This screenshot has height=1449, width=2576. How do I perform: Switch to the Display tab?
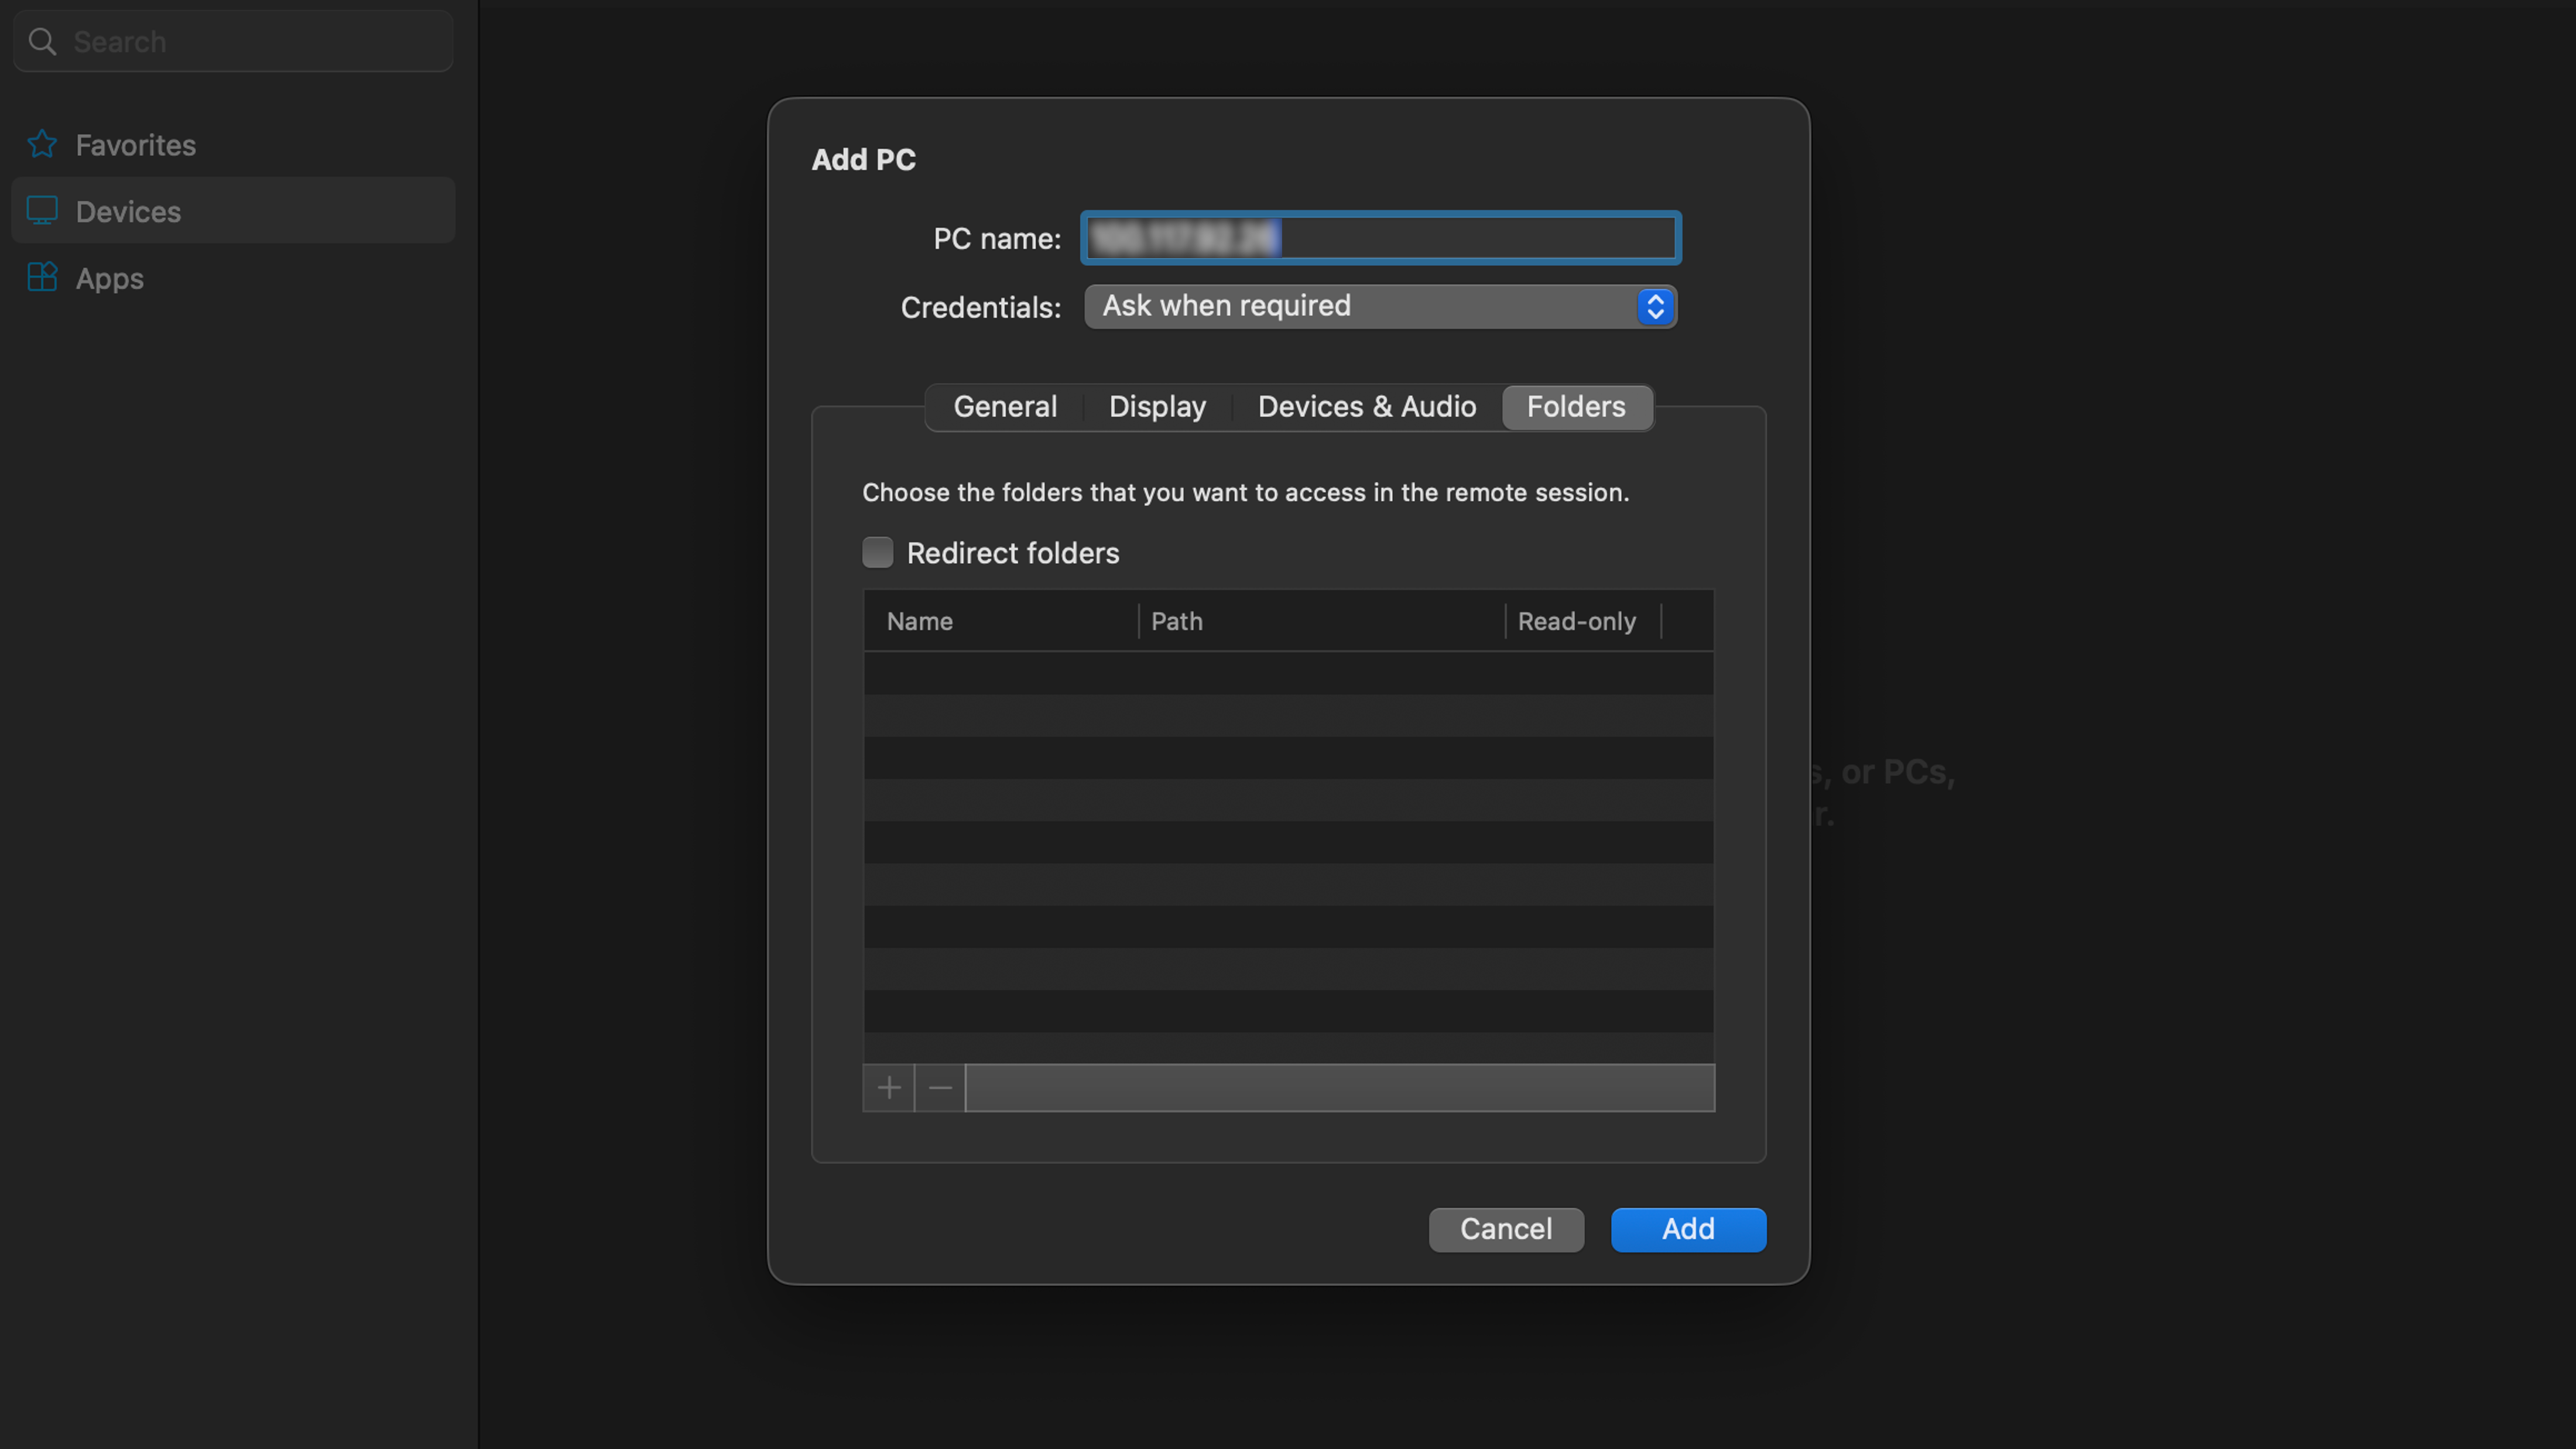click(1157, 407)
